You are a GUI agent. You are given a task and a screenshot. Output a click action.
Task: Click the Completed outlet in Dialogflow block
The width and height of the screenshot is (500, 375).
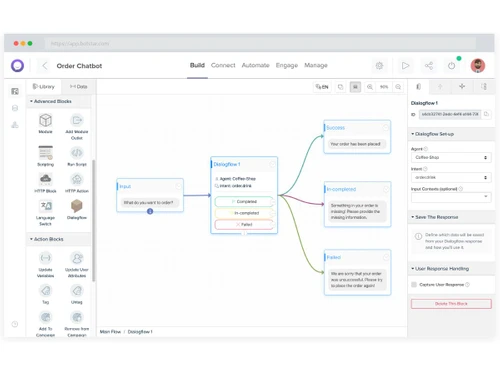pyautogui.click(x=244, y=202)
